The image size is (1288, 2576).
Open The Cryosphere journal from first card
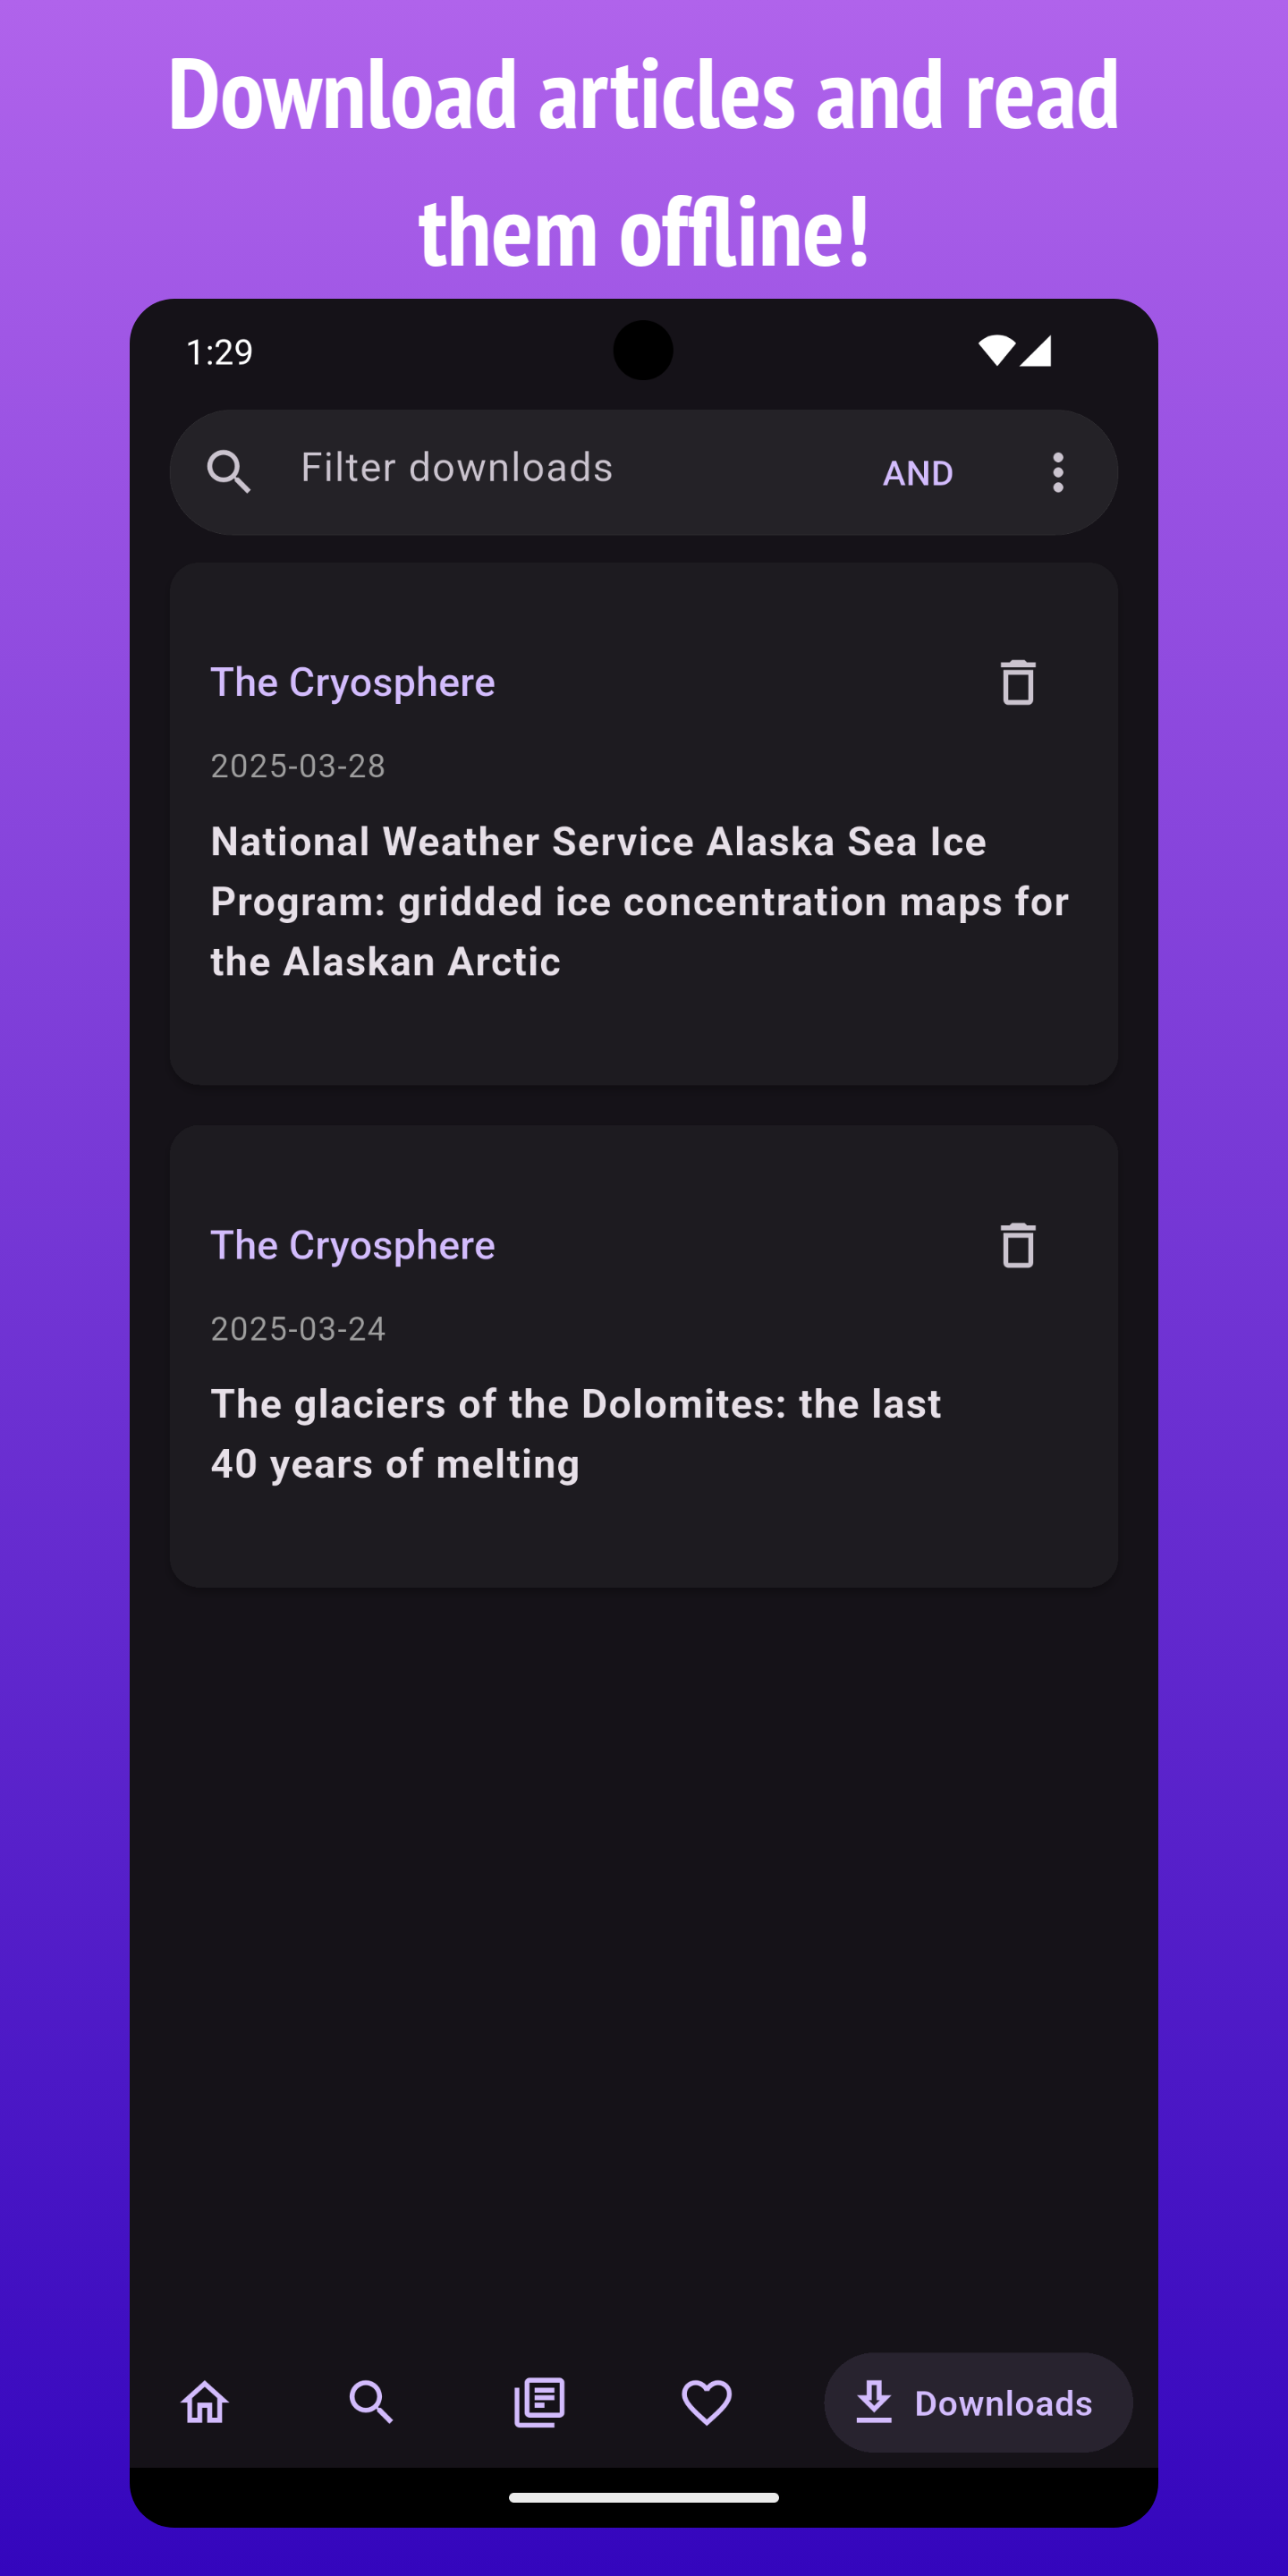pos(353,682)
